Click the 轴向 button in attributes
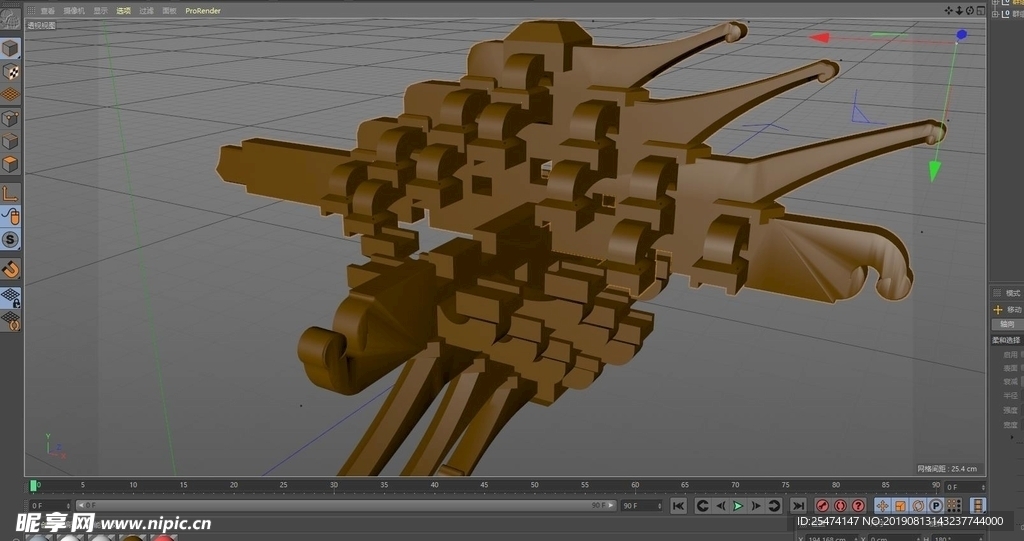The height and width of the screenshot is (541, 1024). point(1006,324)
